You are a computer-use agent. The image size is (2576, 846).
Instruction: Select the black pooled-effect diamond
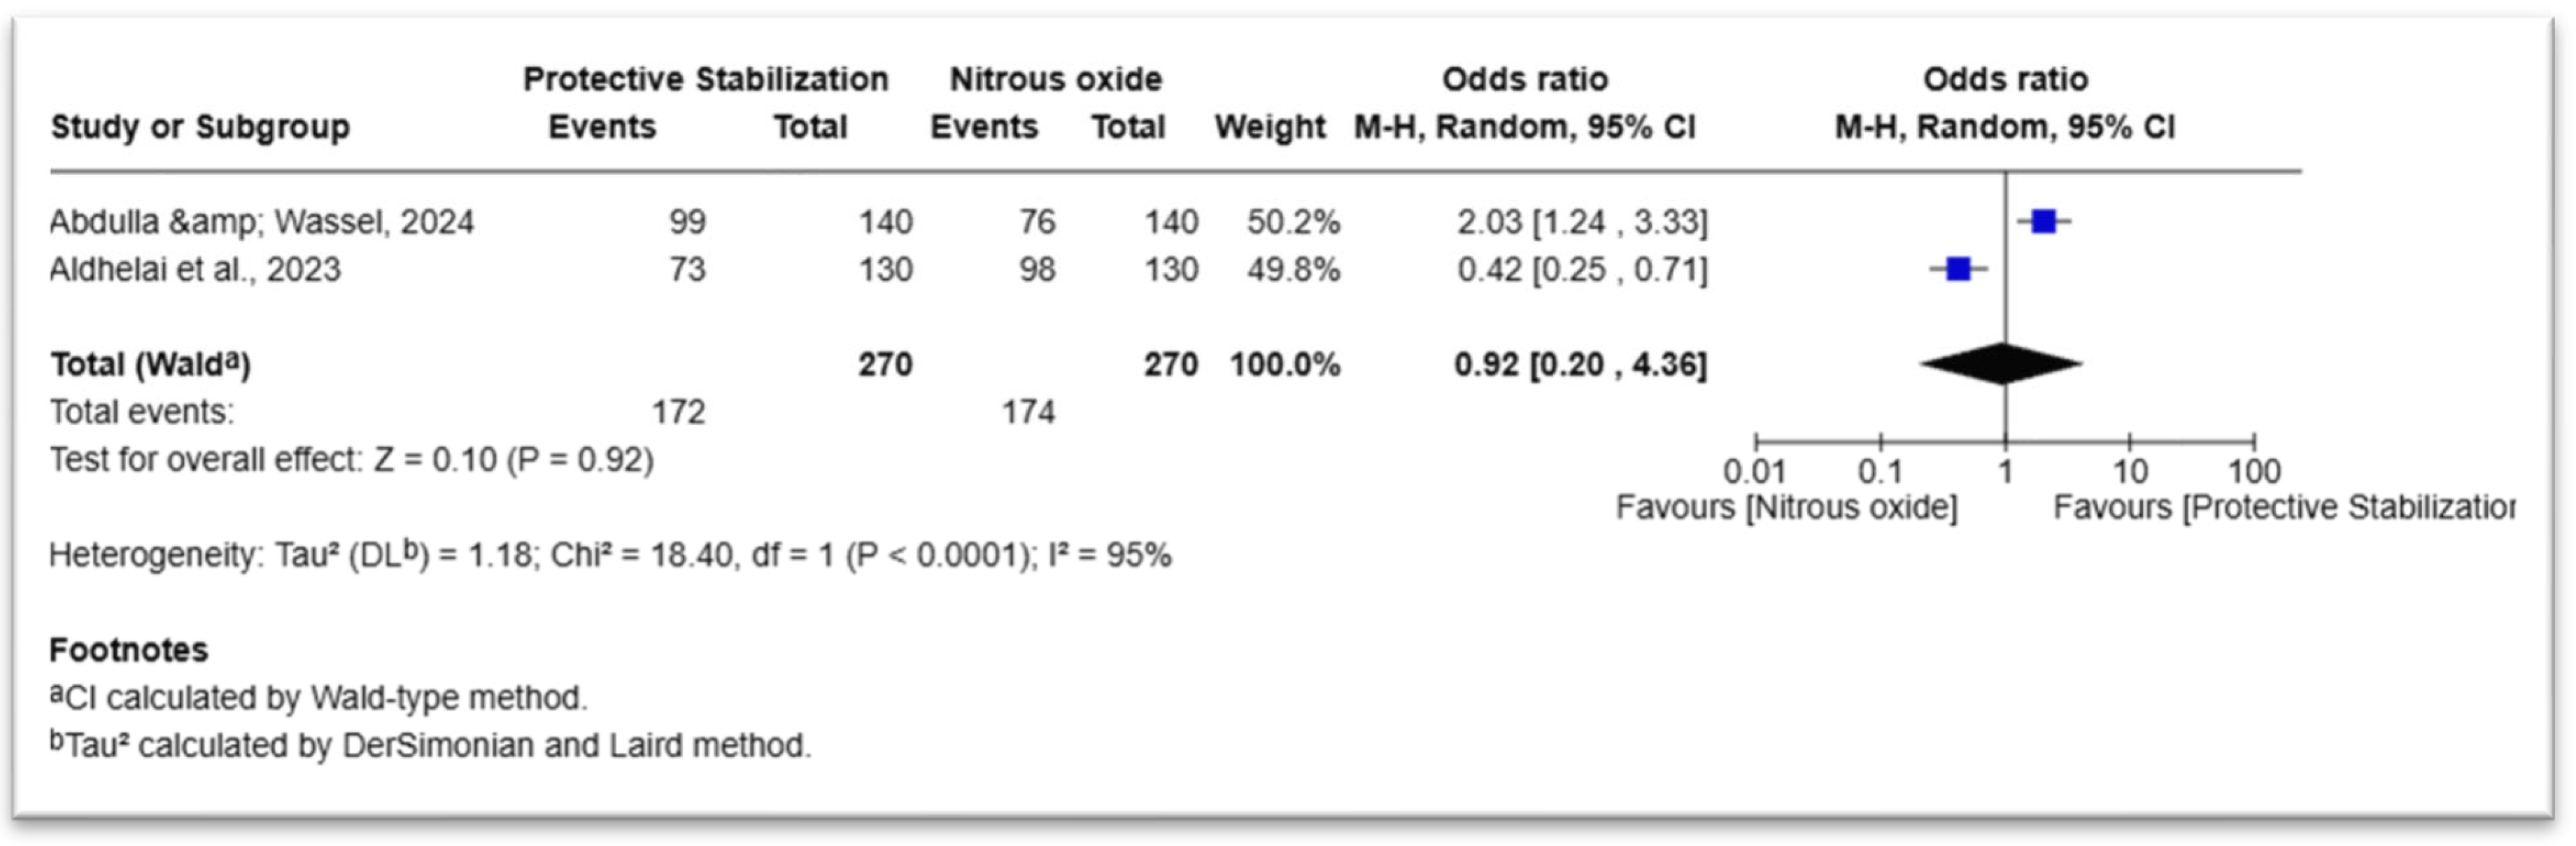(x=2001, y=363)
